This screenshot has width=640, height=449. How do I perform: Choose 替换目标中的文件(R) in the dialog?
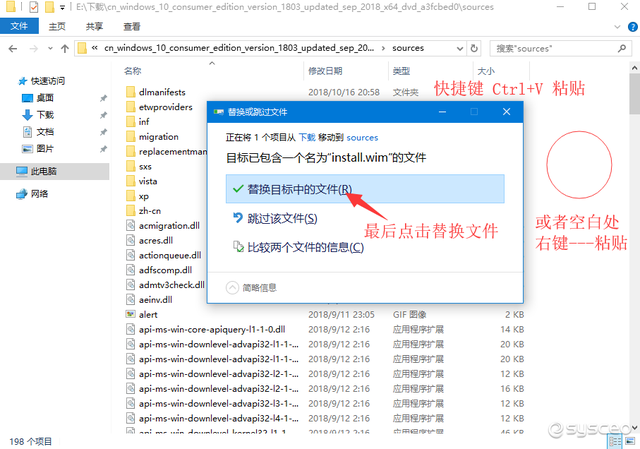pos(365,189)
